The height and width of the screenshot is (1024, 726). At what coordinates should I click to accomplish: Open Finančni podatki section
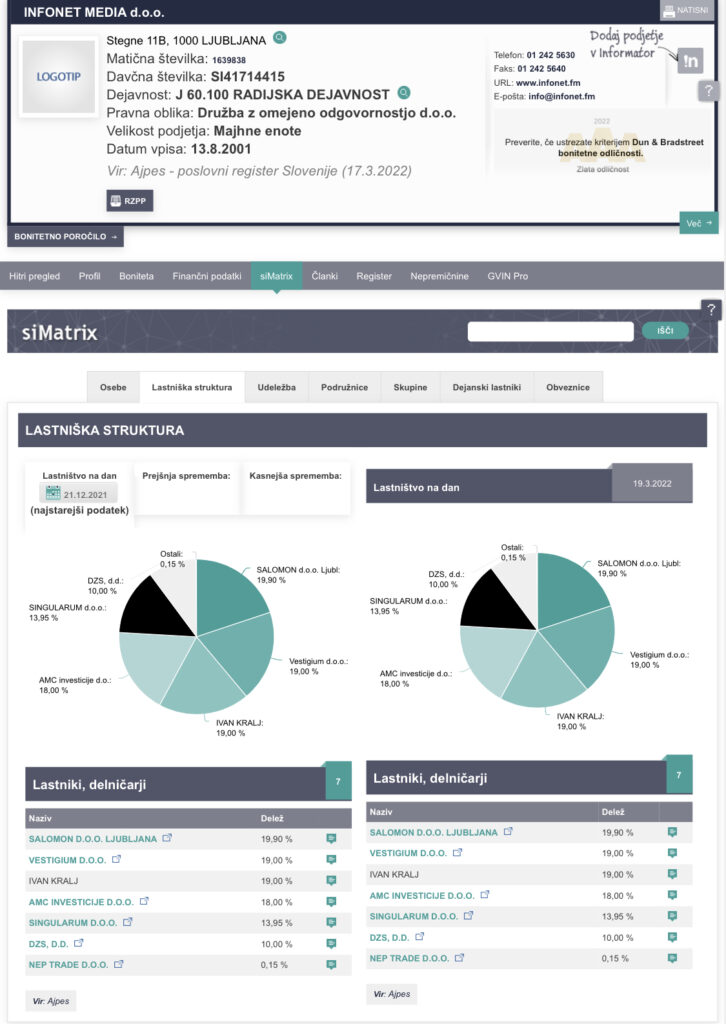click(x=207, y=276)
